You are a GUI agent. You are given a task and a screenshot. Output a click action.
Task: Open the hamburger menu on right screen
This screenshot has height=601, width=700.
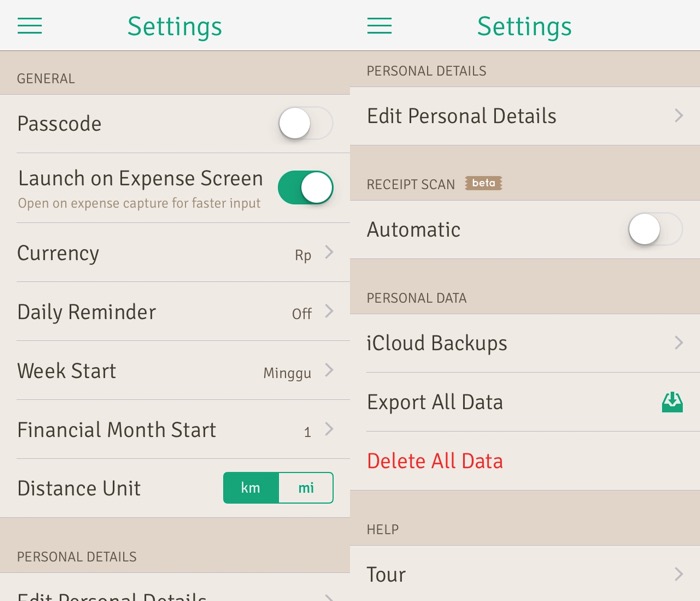coord(380,26)
